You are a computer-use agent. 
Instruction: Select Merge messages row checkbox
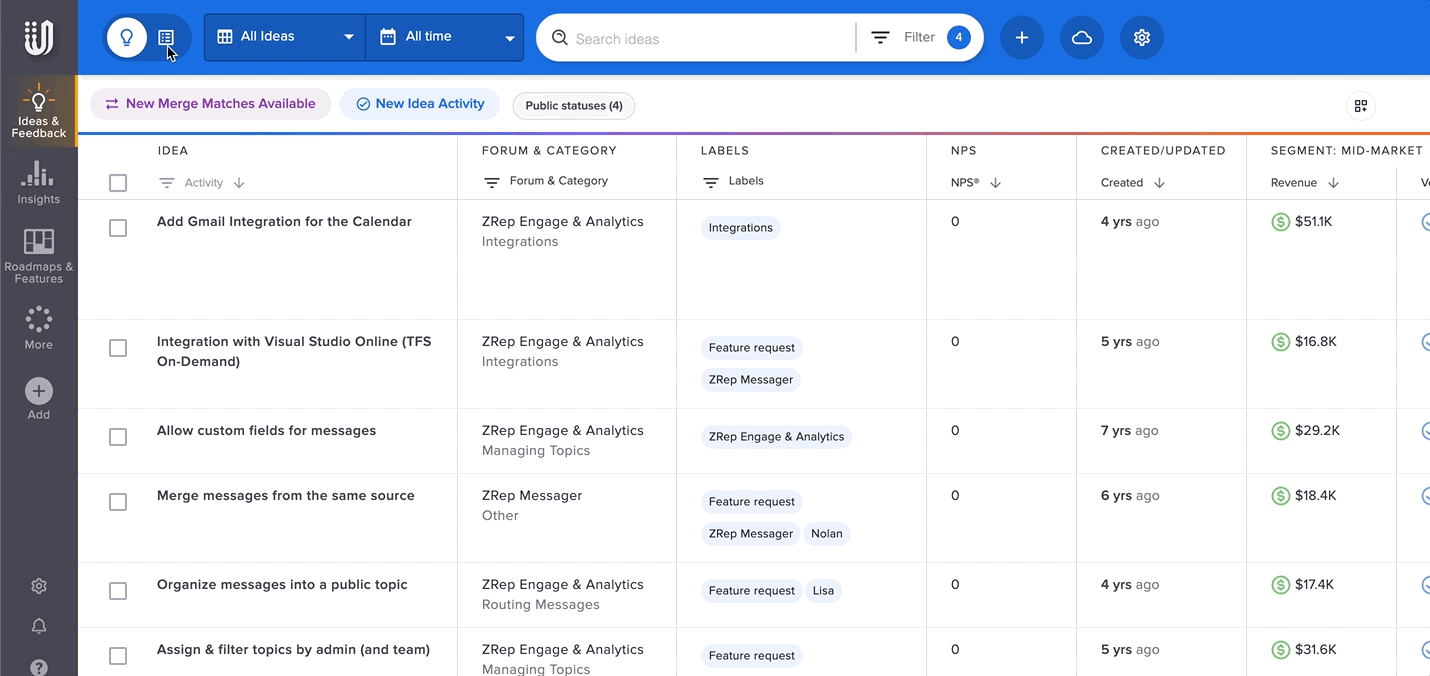point(118,502)
